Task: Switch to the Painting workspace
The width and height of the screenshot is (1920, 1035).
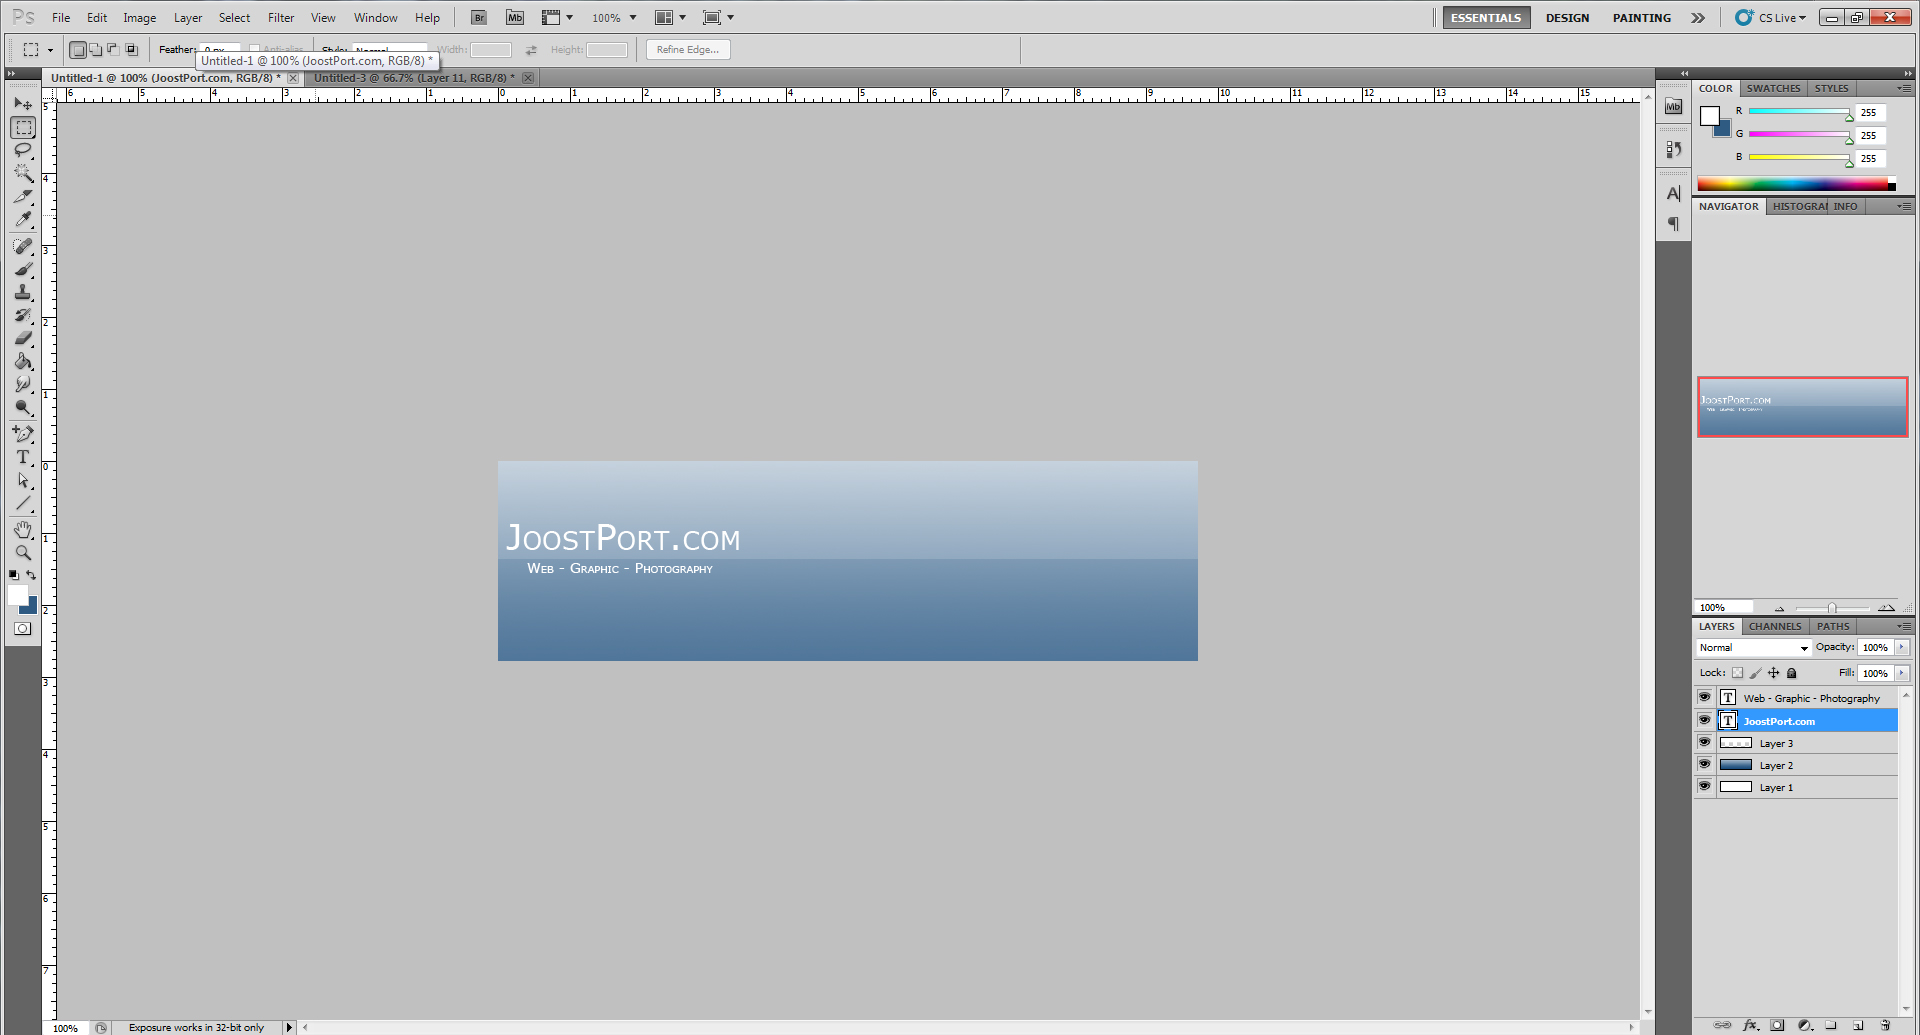Action: coord(1641,18)
